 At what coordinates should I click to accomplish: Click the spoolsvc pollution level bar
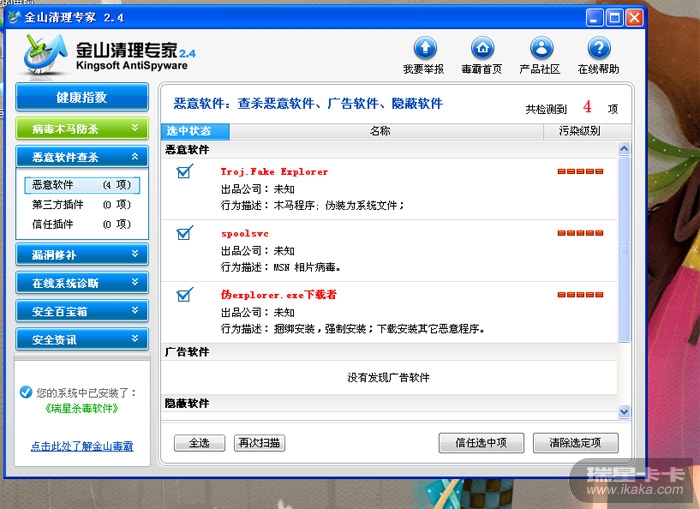[580, 233]
